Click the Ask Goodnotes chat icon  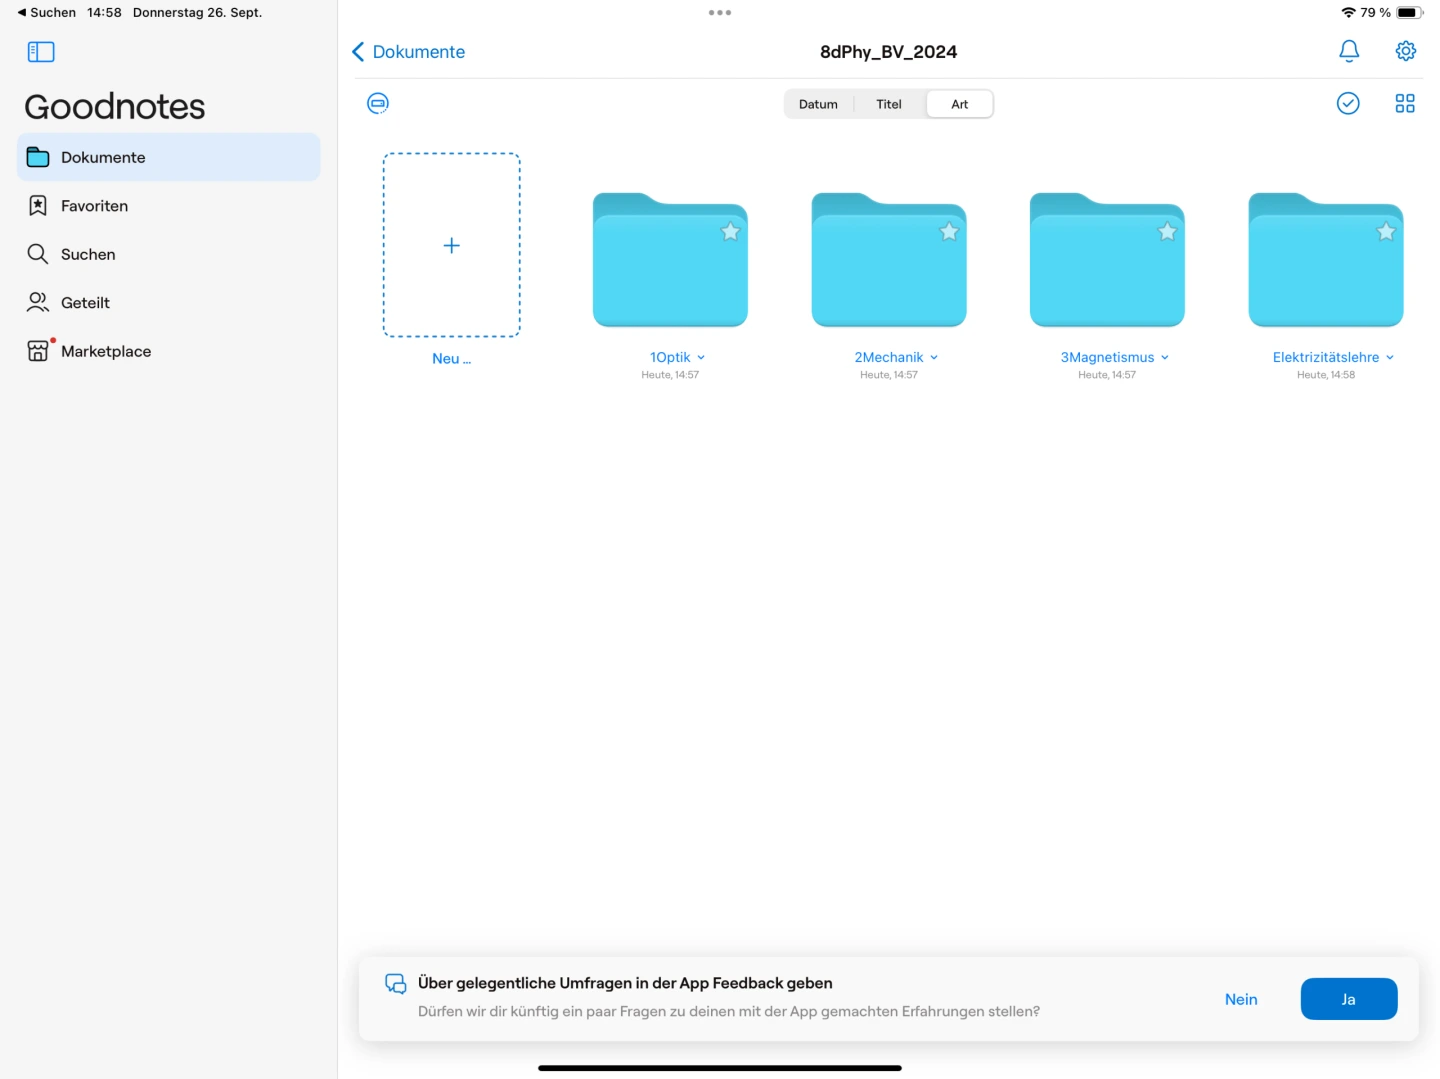point(378,103)
